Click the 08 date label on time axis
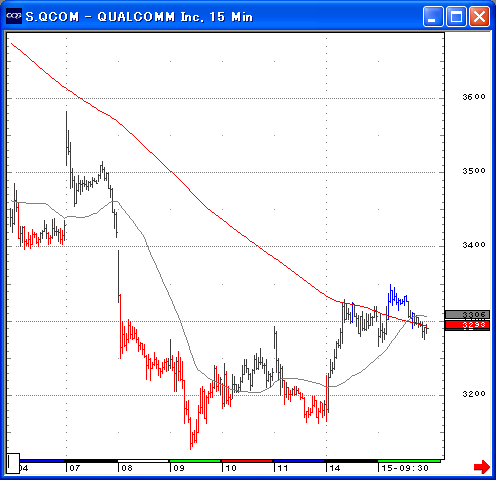496x480 pixels. click(x=127, y=468)
